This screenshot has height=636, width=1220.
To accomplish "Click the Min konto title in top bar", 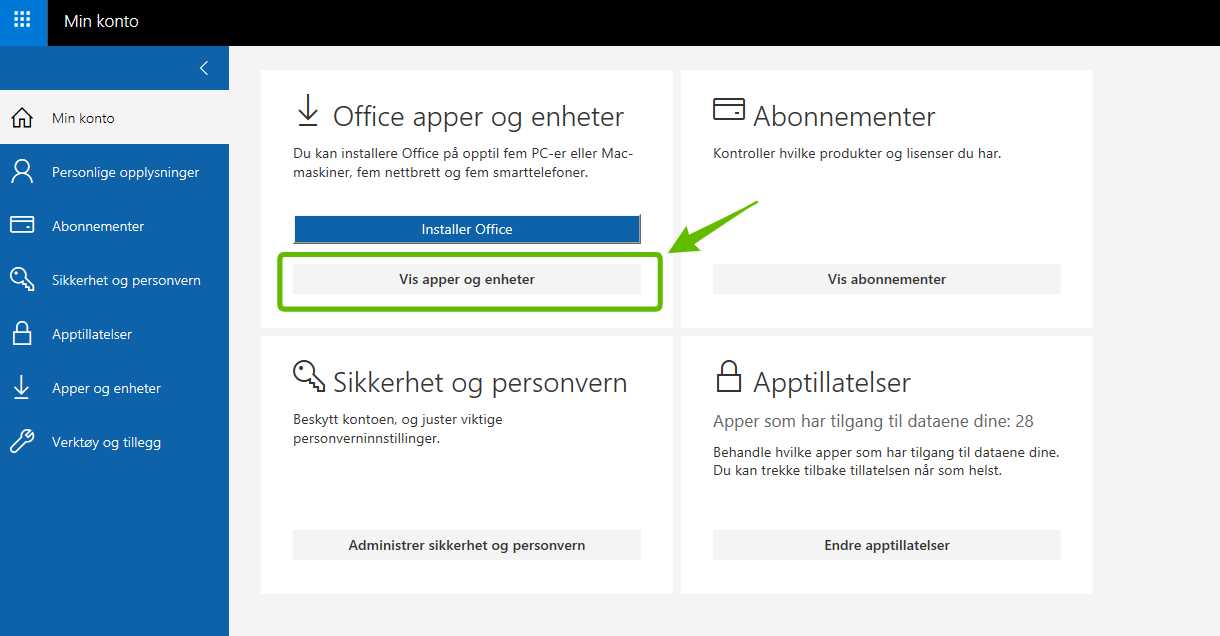I will point(101,21).
